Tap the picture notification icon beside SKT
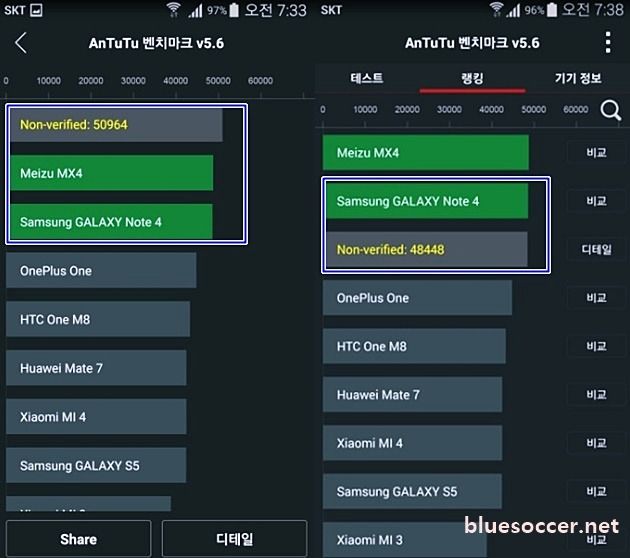Screen dimensions: 630x558 click(x=36, y=10)
